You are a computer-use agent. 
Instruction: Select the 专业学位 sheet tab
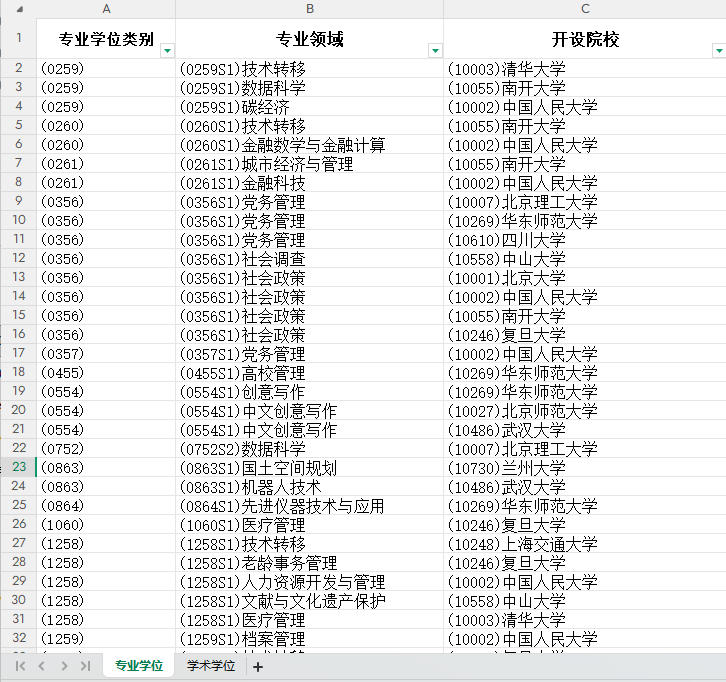[138, 666]
